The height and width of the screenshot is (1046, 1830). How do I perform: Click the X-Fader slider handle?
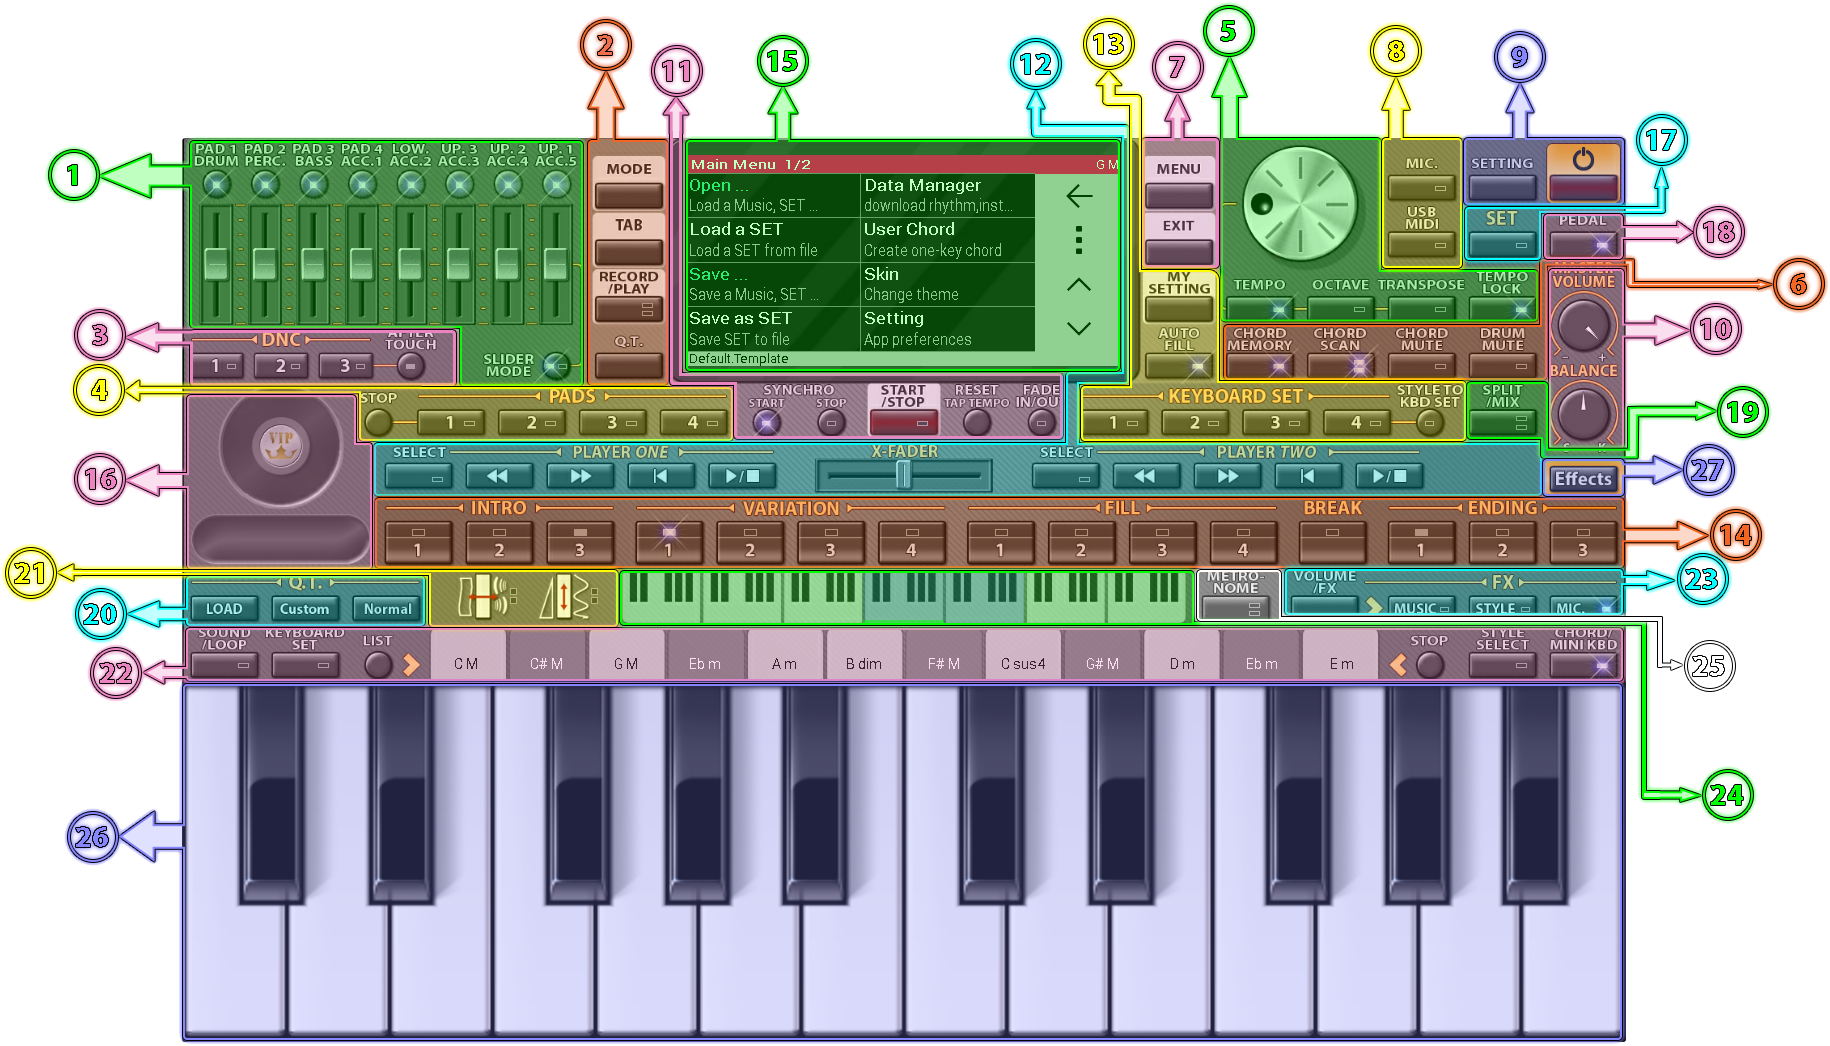(903, 475)
